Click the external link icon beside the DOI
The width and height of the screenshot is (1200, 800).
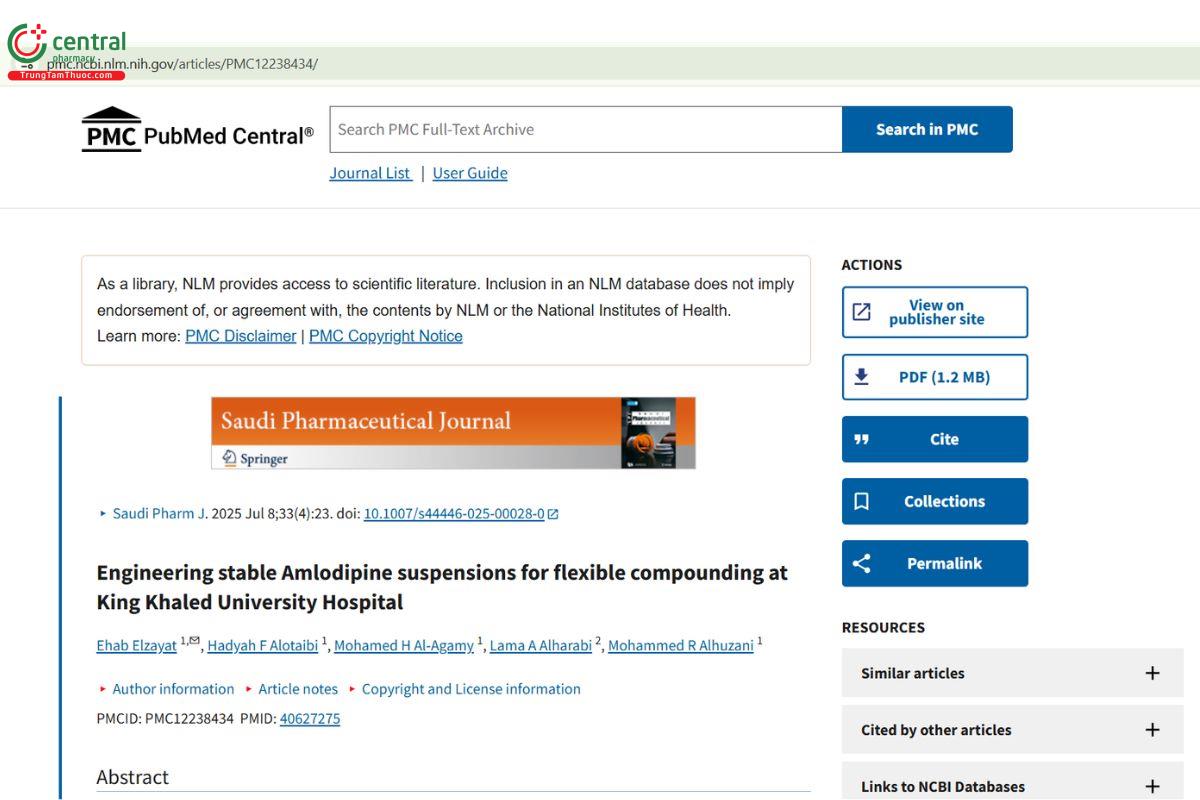553,514
